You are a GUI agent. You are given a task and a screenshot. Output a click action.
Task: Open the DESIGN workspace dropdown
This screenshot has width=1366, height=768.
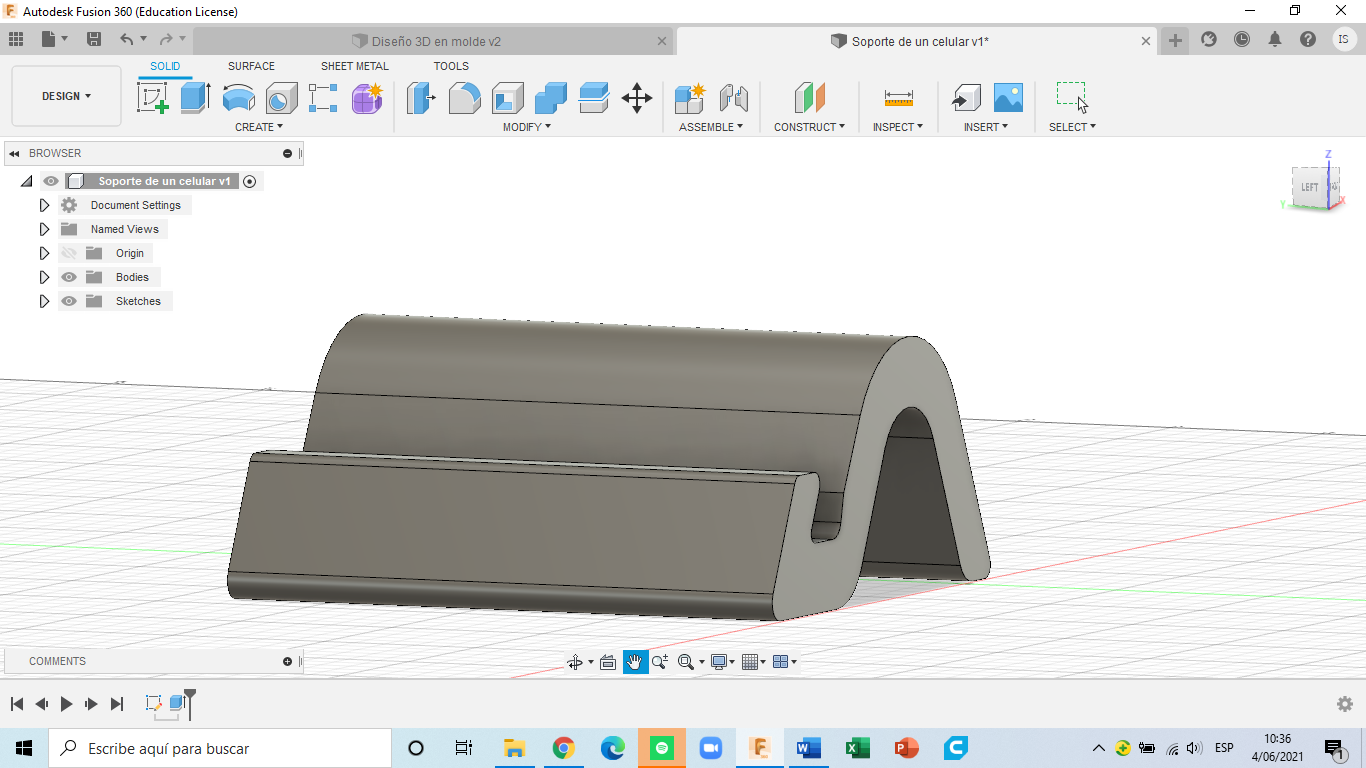(66, 96)
